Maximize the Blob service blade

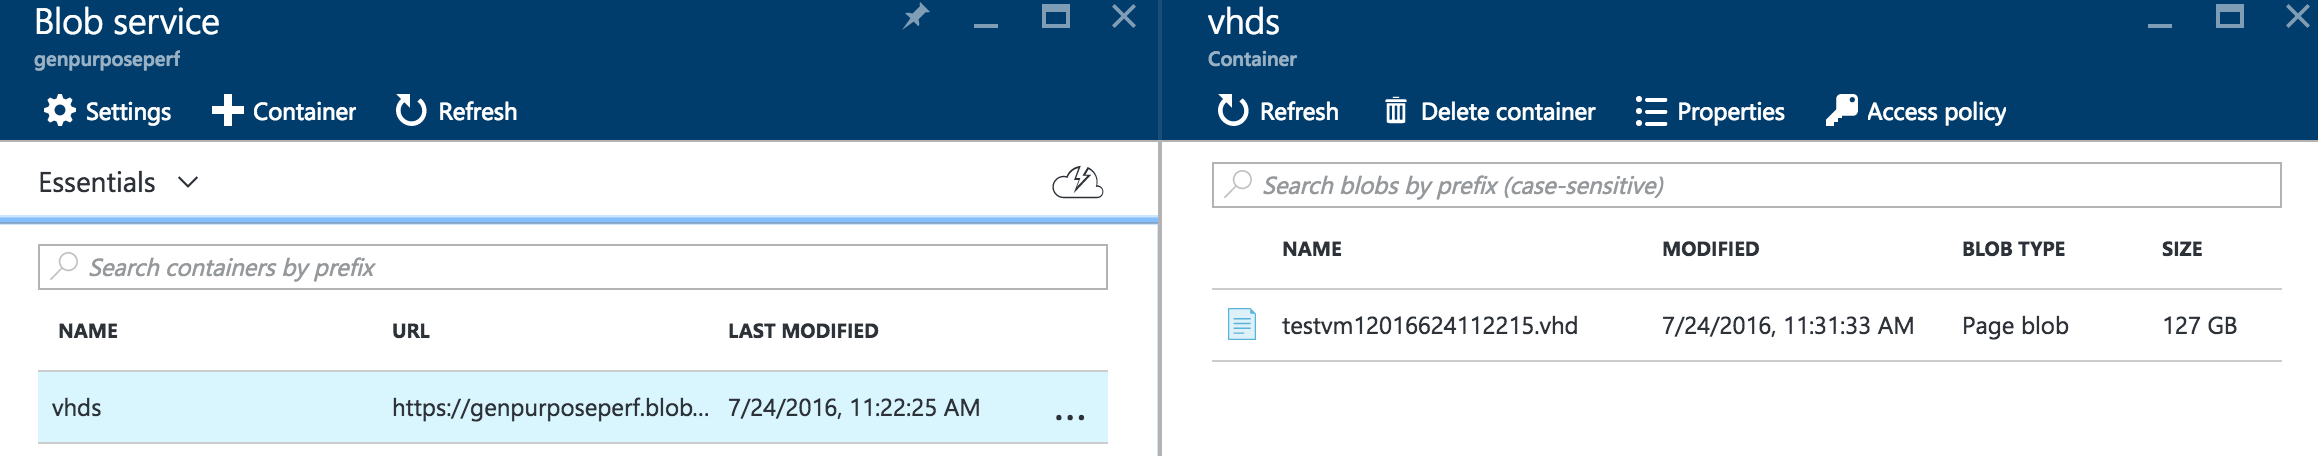(x=1055, y=17)
